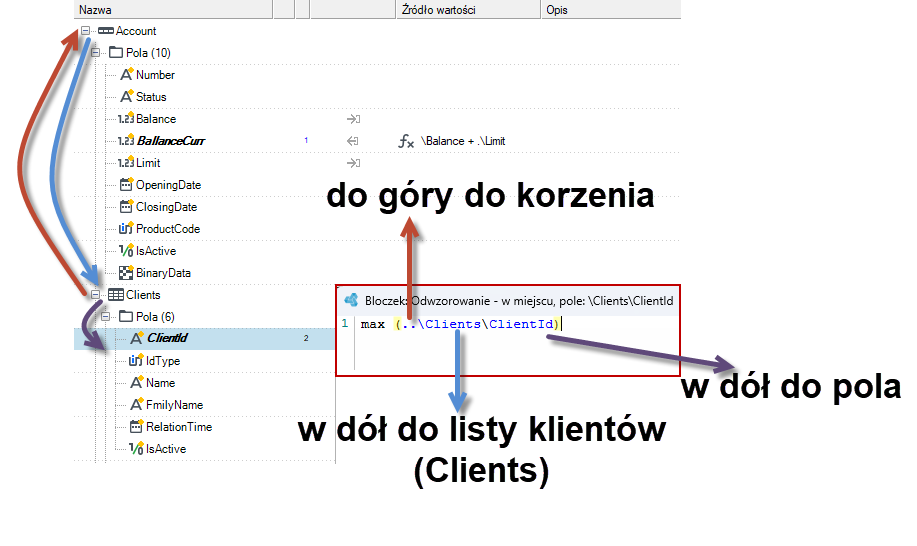Select the Balance field row
This screenshot has width=917, height=546.
tap(156, 119)
